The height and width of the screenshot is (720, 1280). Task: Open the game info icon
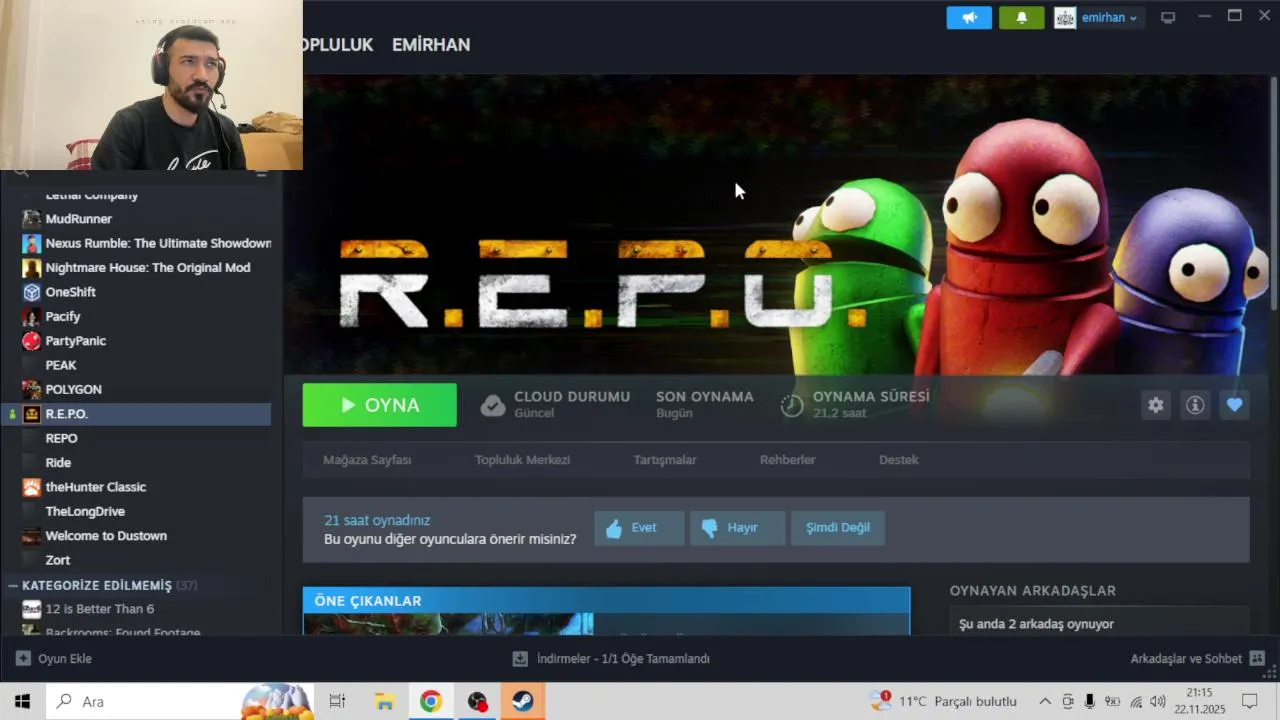(x=1195, y=405)
